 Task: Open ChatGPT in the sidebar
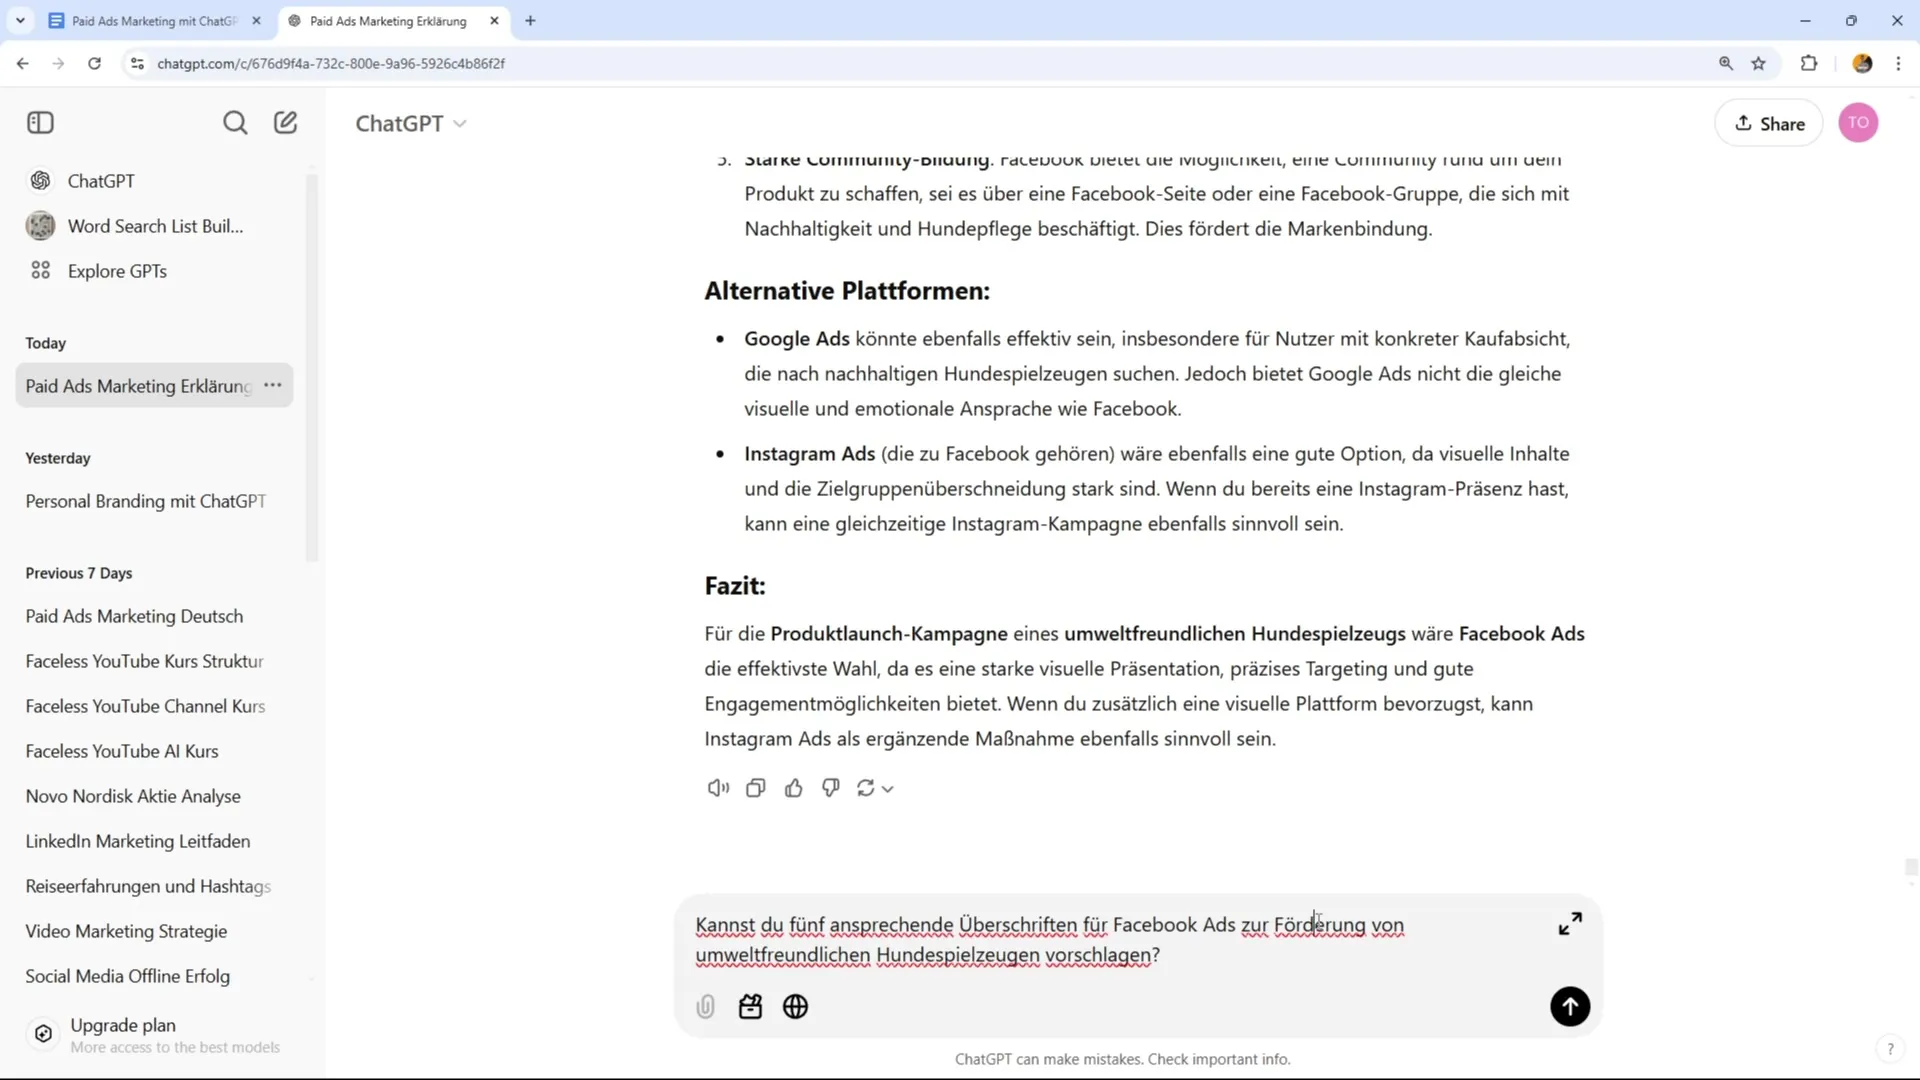[x=100, y=181]
